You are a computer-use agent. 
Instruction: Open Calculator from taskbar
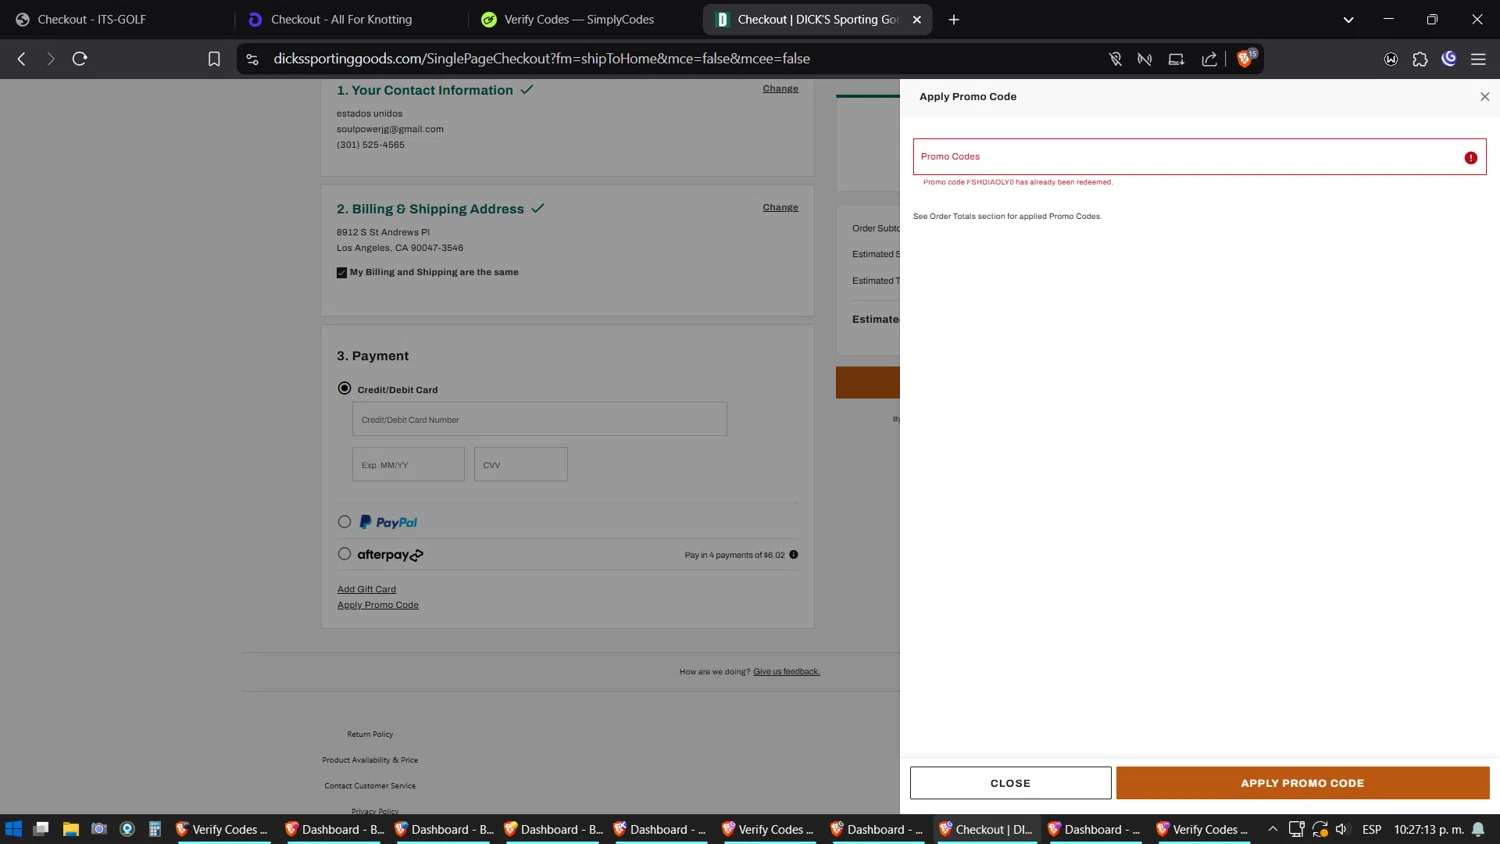tap(155, 829)
